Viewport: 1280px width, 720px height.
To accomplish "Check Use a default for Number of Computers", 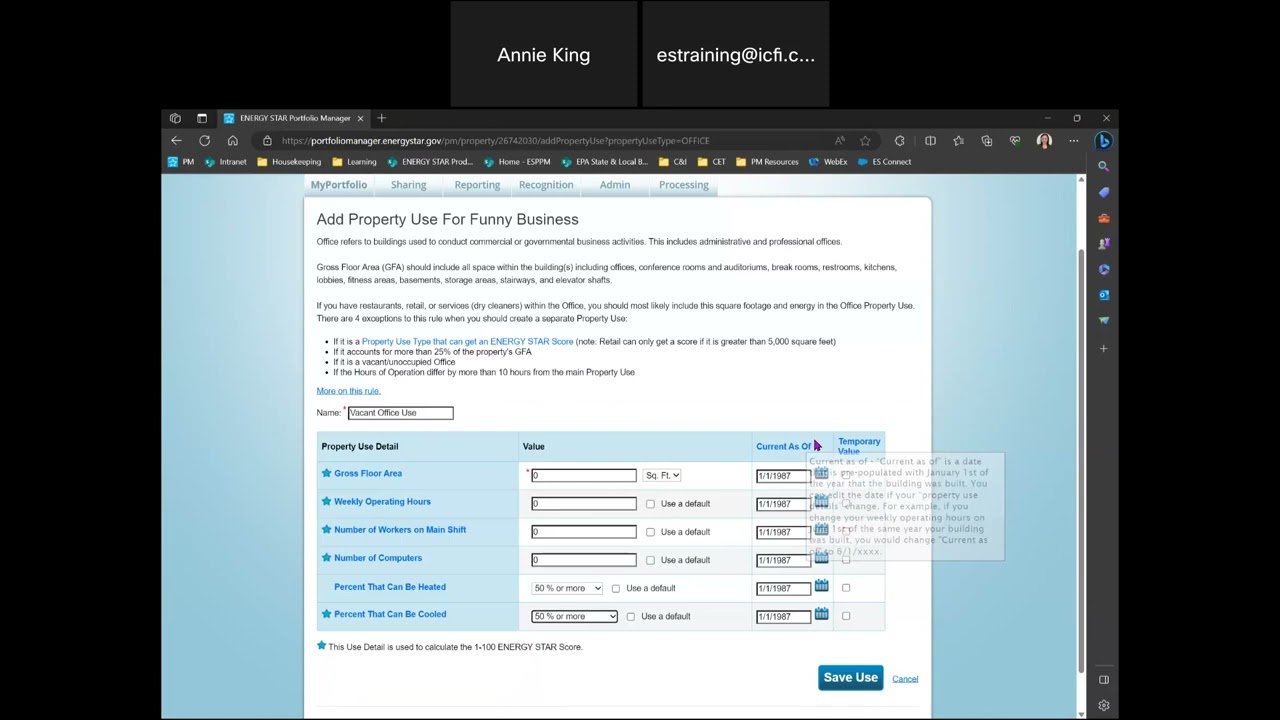I will point(650,560).
